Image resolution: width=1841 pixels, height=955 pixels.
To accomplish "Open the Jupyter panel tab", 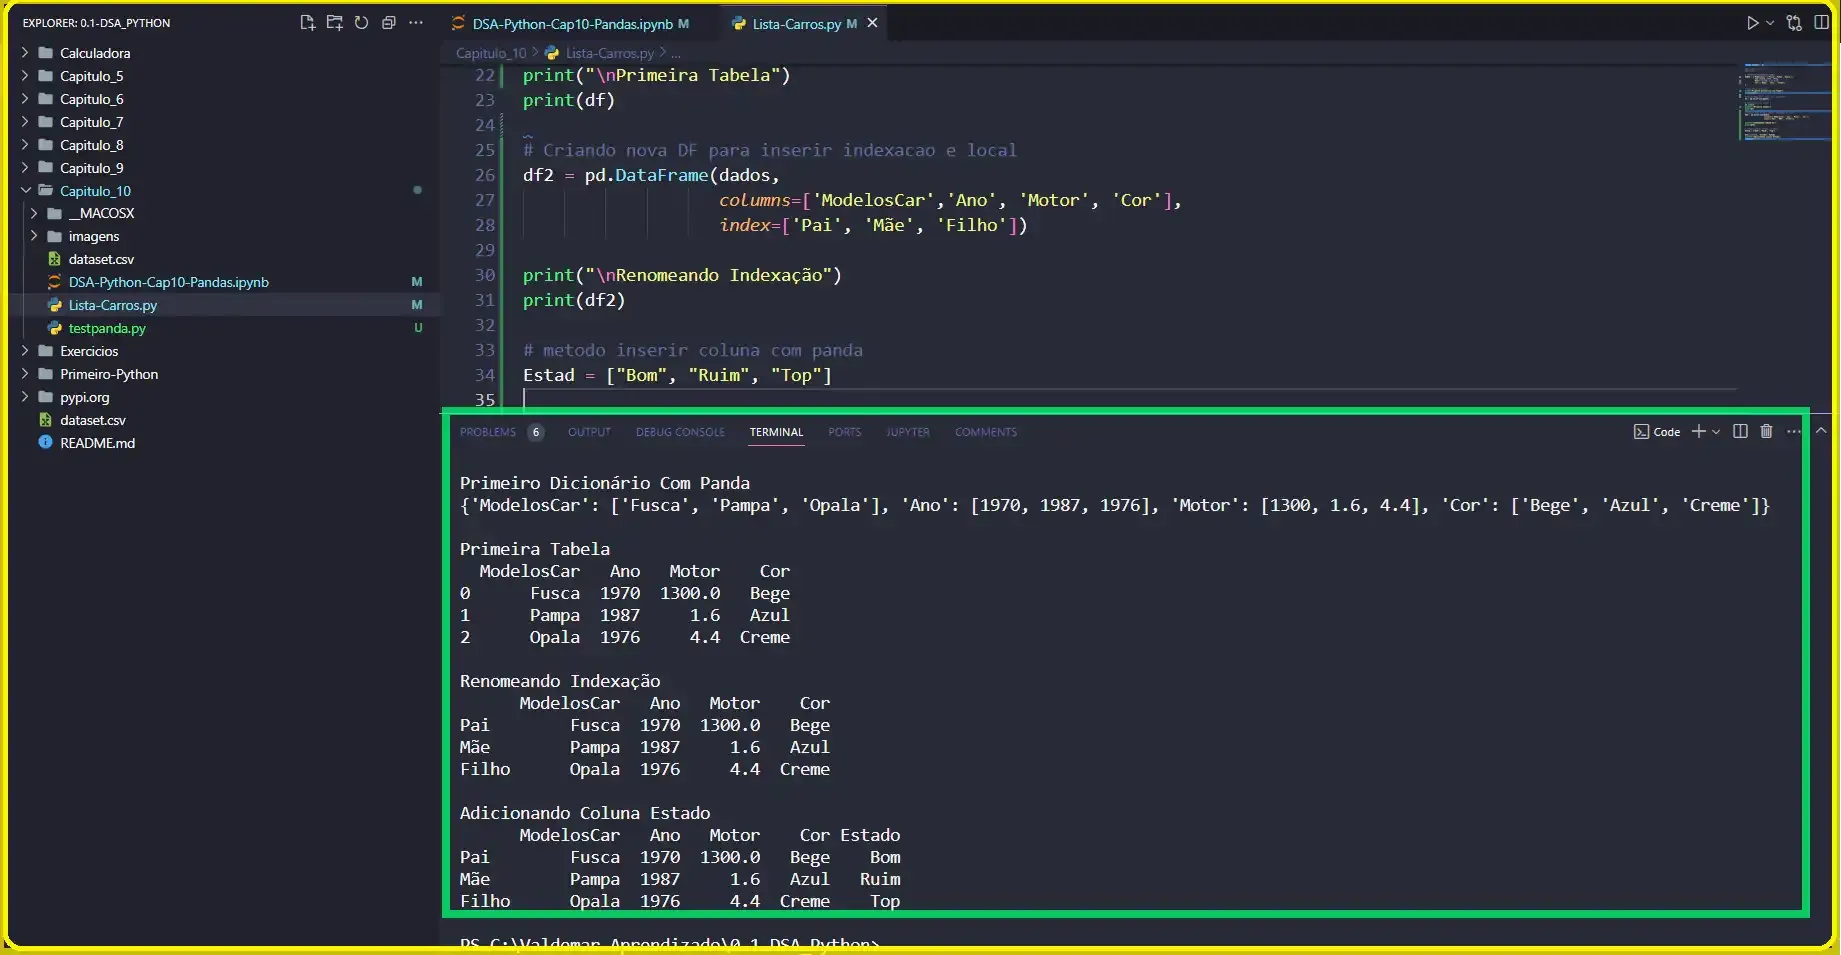I will click(907, 432).
